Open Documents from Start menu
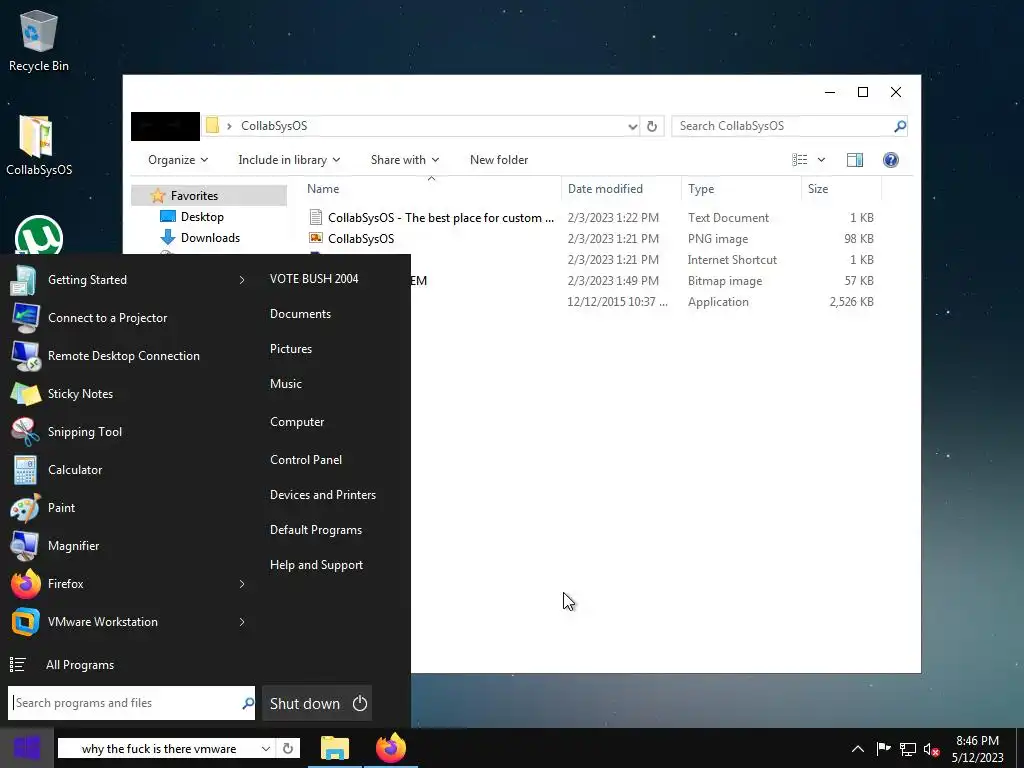Screen dimensions: 1024x768 pos(300,314)
